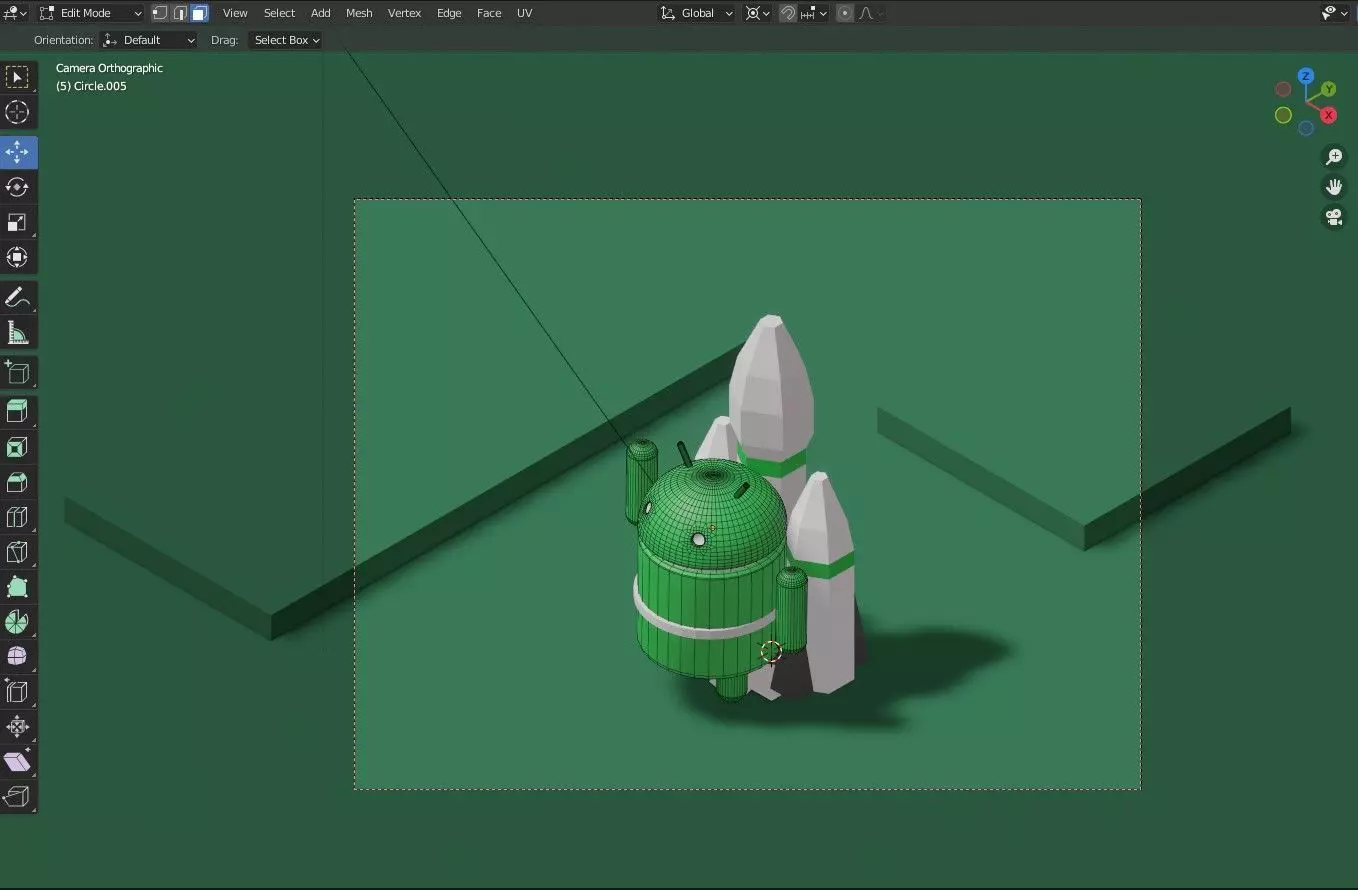The height and width of the screenshot is (890, 1358).
Task: Choose the Smooth vertices tool
Action: (x=18, y=657)
